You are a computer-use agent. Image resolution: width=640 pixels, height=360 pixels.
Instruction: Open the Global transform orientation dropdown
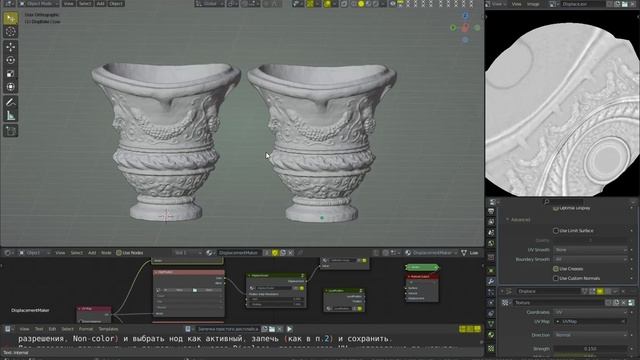209,4
